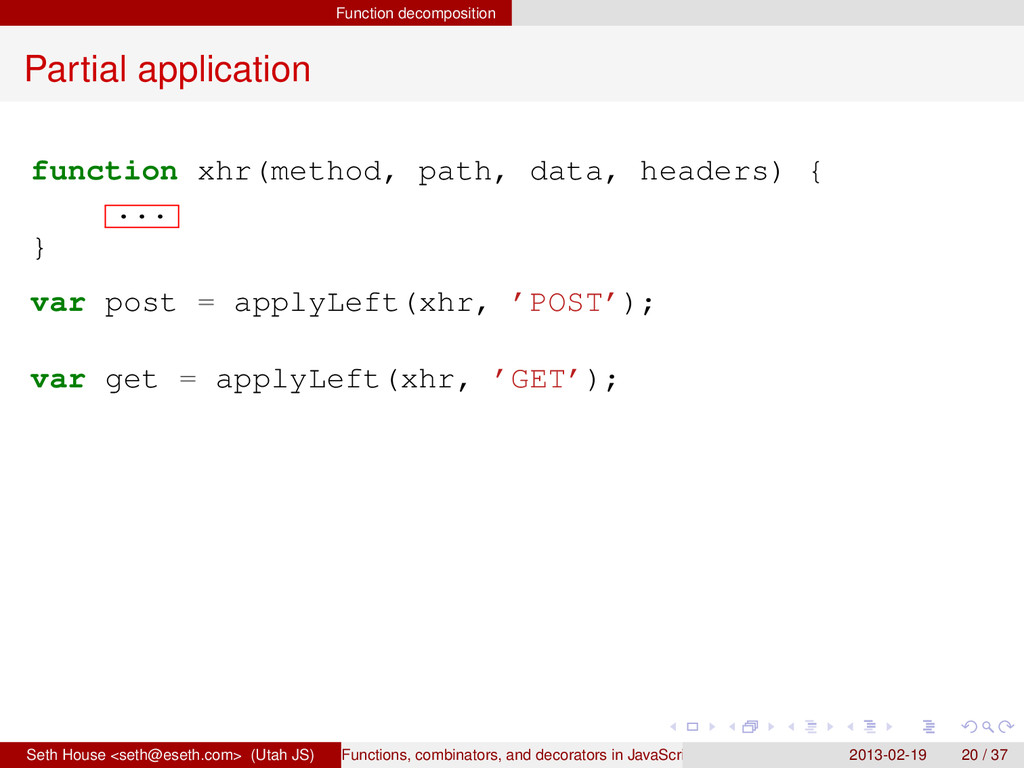Go to previous slide arrow
The width and height of the screenshot is (1024, 768).
(x=673, y=727)
